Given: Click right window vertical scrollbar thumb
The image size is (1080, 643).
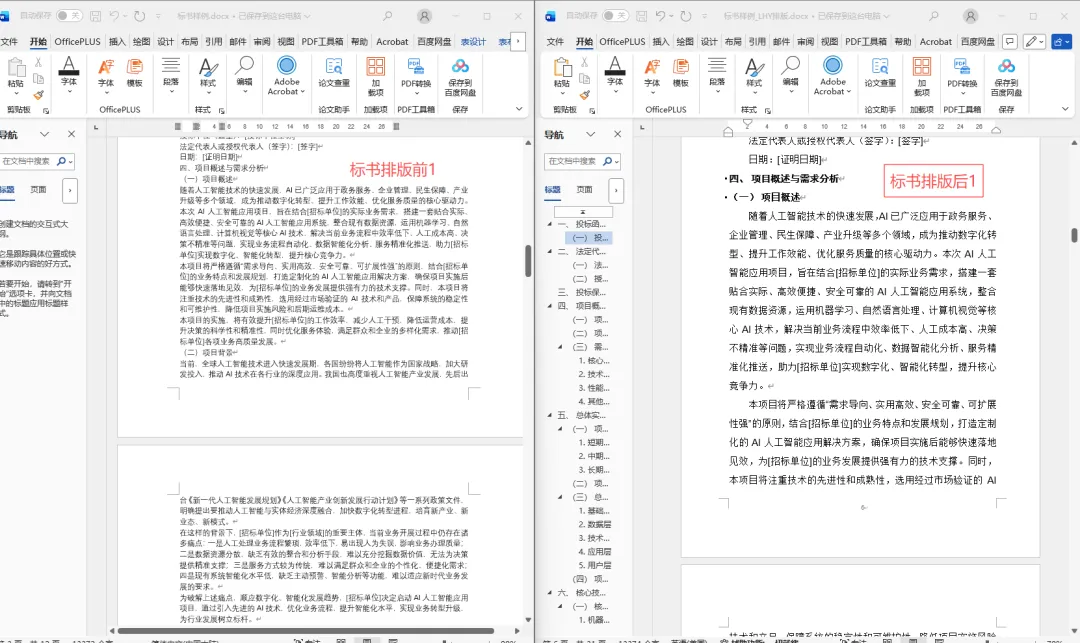Looking at the screenshot, I should pos(1074,235).
